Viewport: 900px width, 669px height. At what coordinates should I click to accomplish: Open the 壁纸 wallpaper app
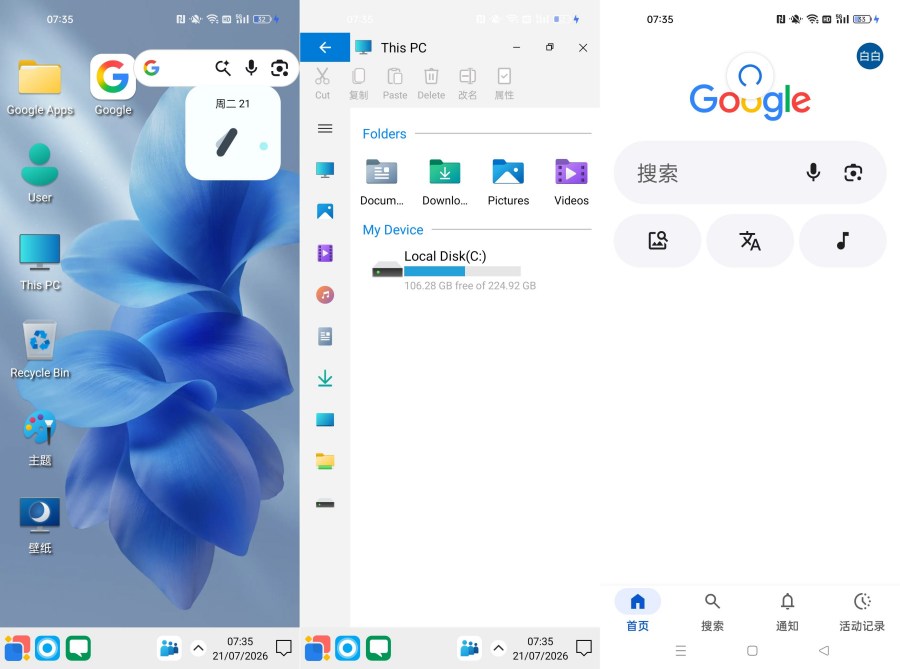(40, 525)
